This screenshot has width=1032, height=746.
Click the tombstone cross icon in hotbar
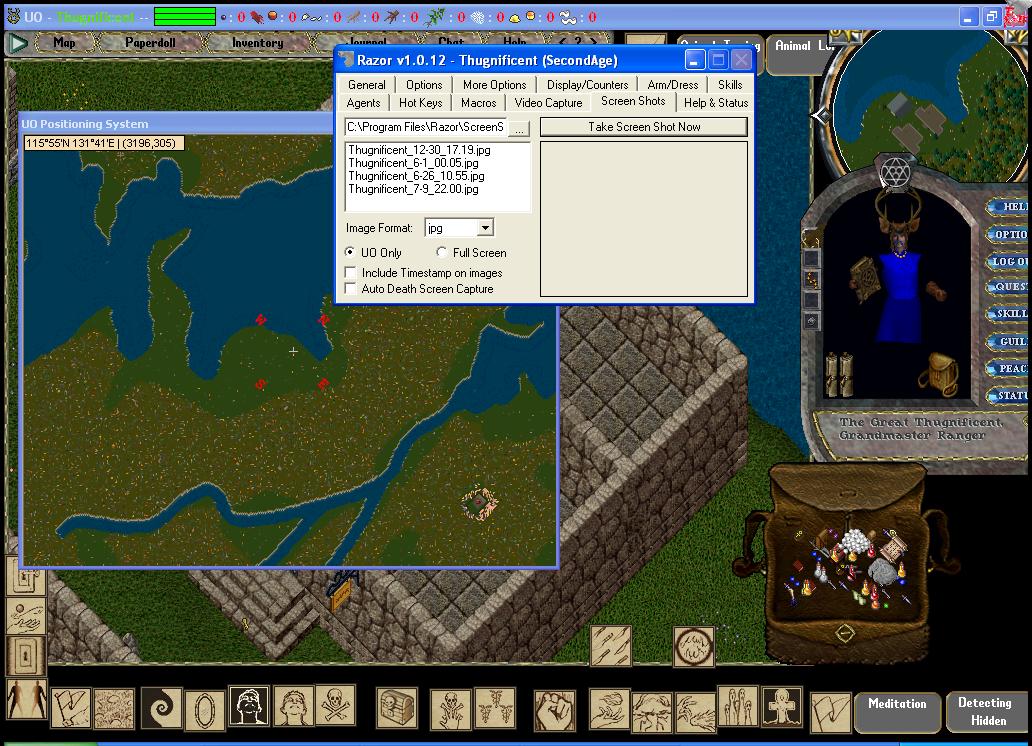[781, 708]
